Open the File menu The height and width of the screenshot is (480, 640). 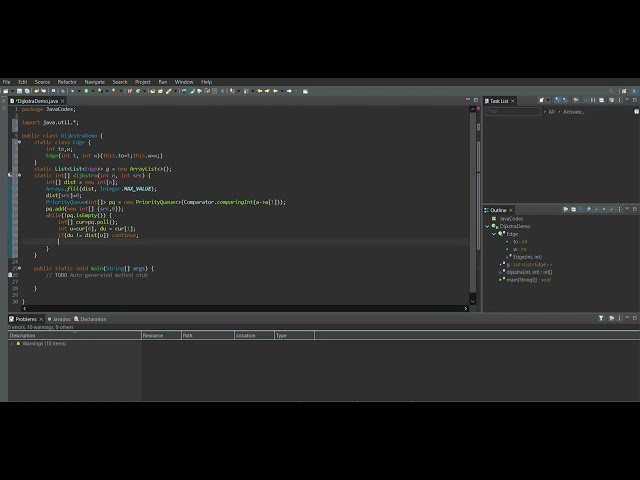[6, 82]
